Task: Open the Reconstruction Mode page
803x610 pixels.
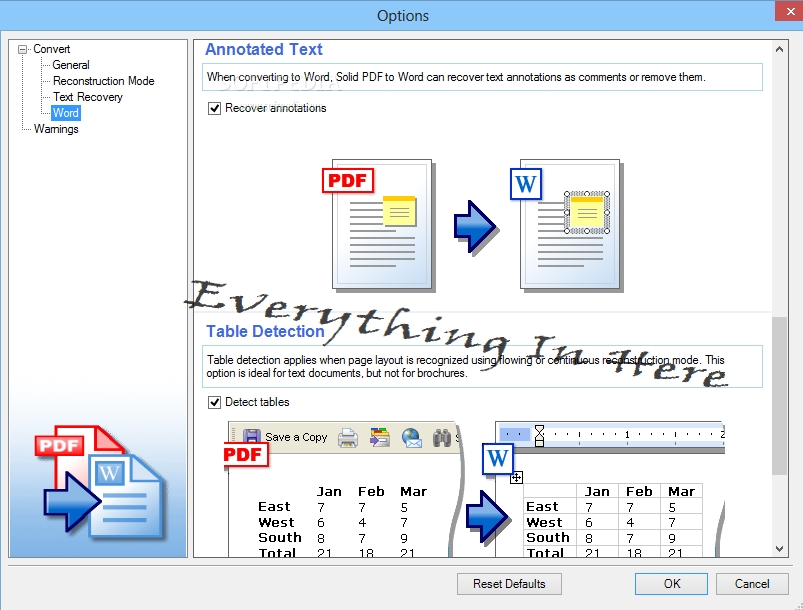Action: (x=103, y=81)
